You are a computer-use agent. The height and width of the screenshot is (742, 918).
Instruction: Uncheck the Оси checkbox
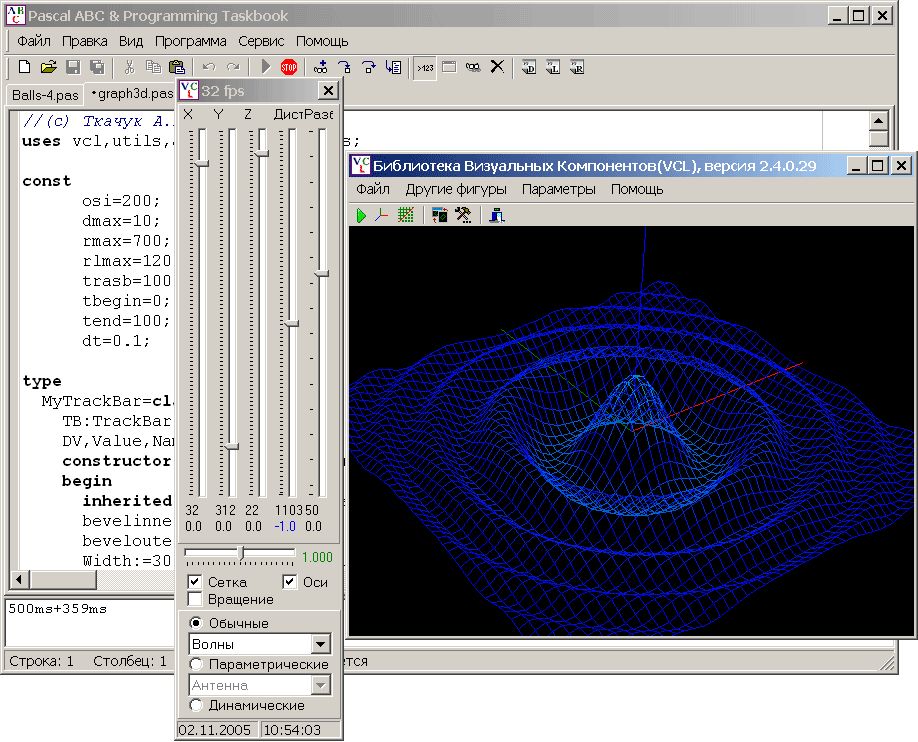pyautogui.click(x=290, y=582)
